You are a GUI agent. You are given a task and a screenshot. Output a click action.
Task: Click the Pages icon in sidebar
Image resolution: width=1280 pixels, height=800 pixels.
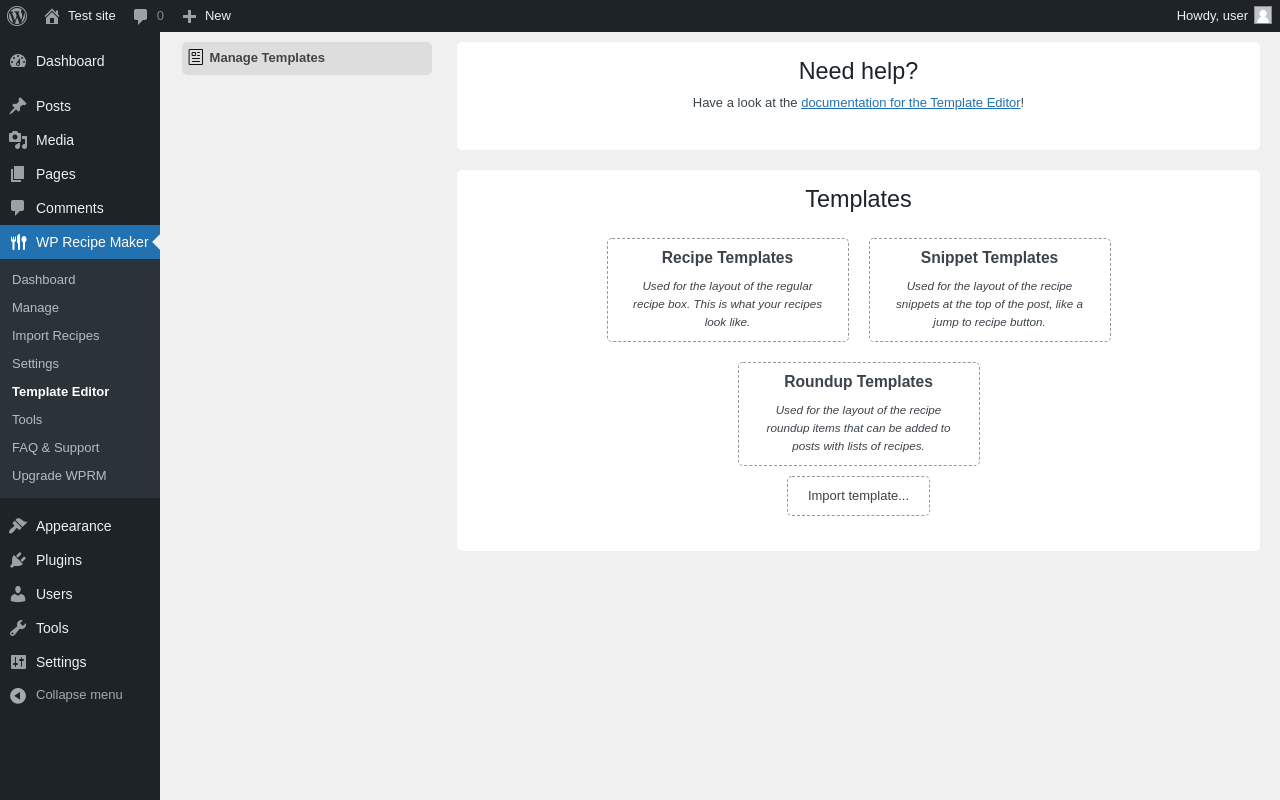click(x=18, y=174)
